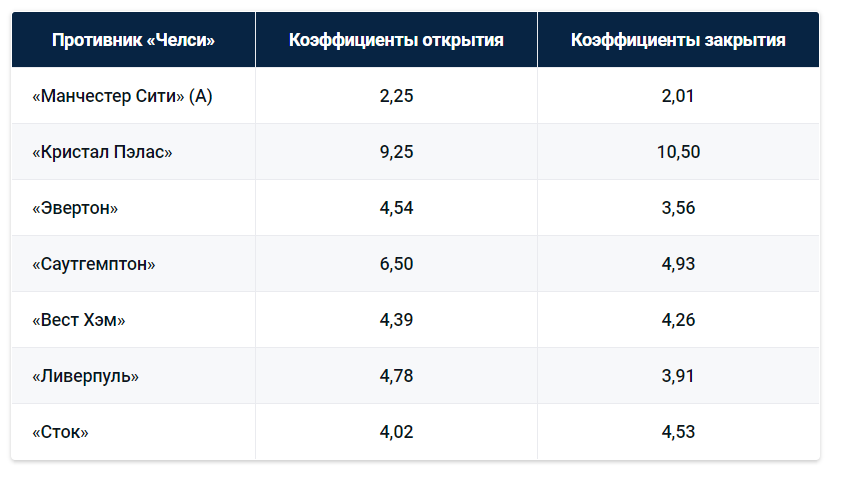This screenshot has width=842, height=491.
Task: Click opening odds value 6,50
Action: (396, 264)
